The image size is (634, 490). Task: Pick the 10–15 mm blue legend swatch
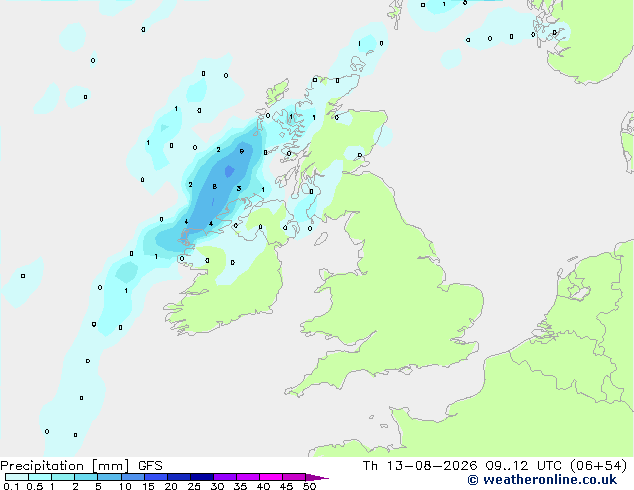pos(132,477)
